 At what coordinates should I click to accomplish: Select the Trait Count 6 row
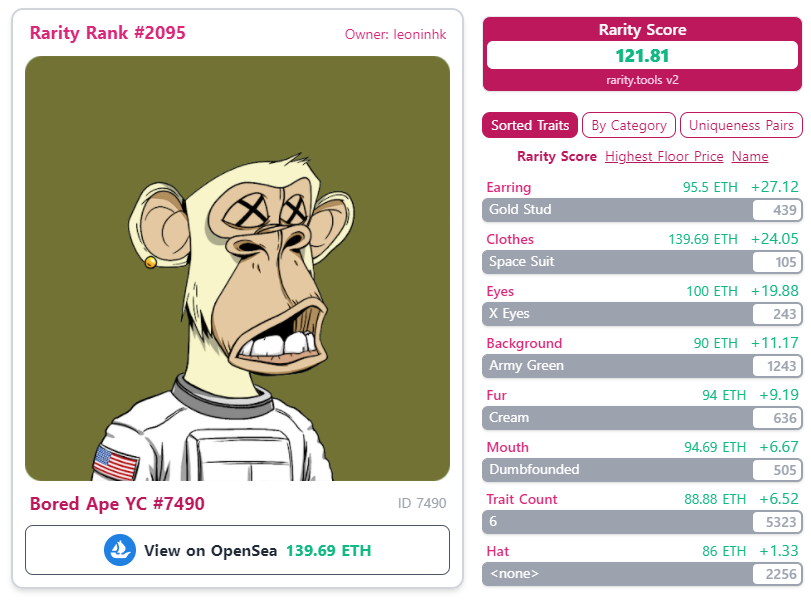click(642, 521)
